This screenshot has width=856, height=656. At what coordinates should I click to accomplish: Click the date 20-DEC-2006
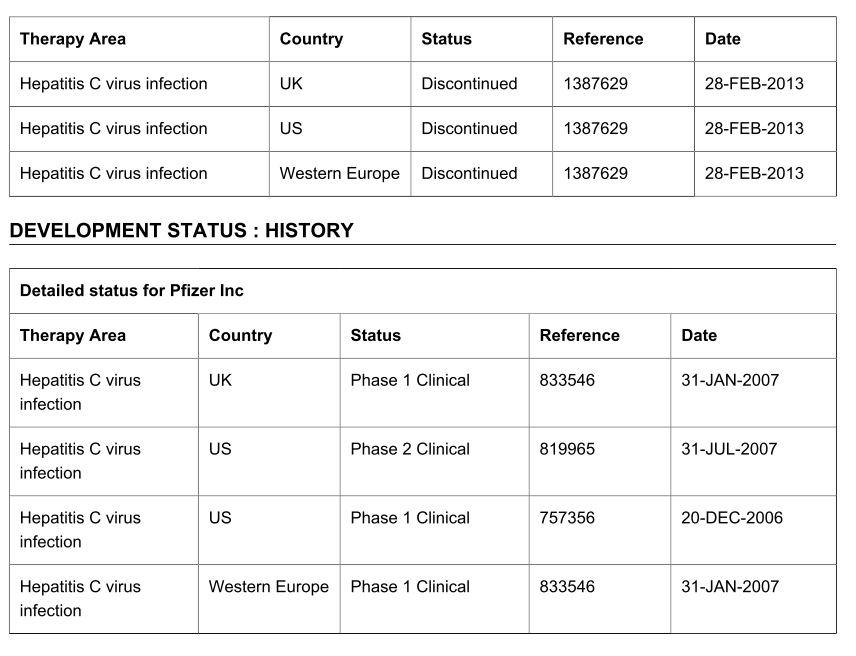tap(732, 518)
